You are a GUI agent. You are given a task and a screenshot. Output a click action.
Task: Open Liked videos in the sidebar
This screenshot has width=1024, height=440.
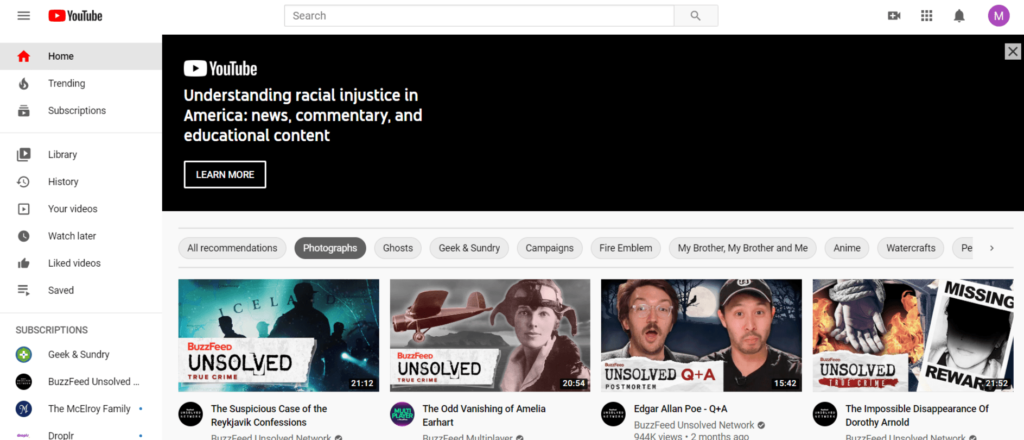tap(74, 263)
